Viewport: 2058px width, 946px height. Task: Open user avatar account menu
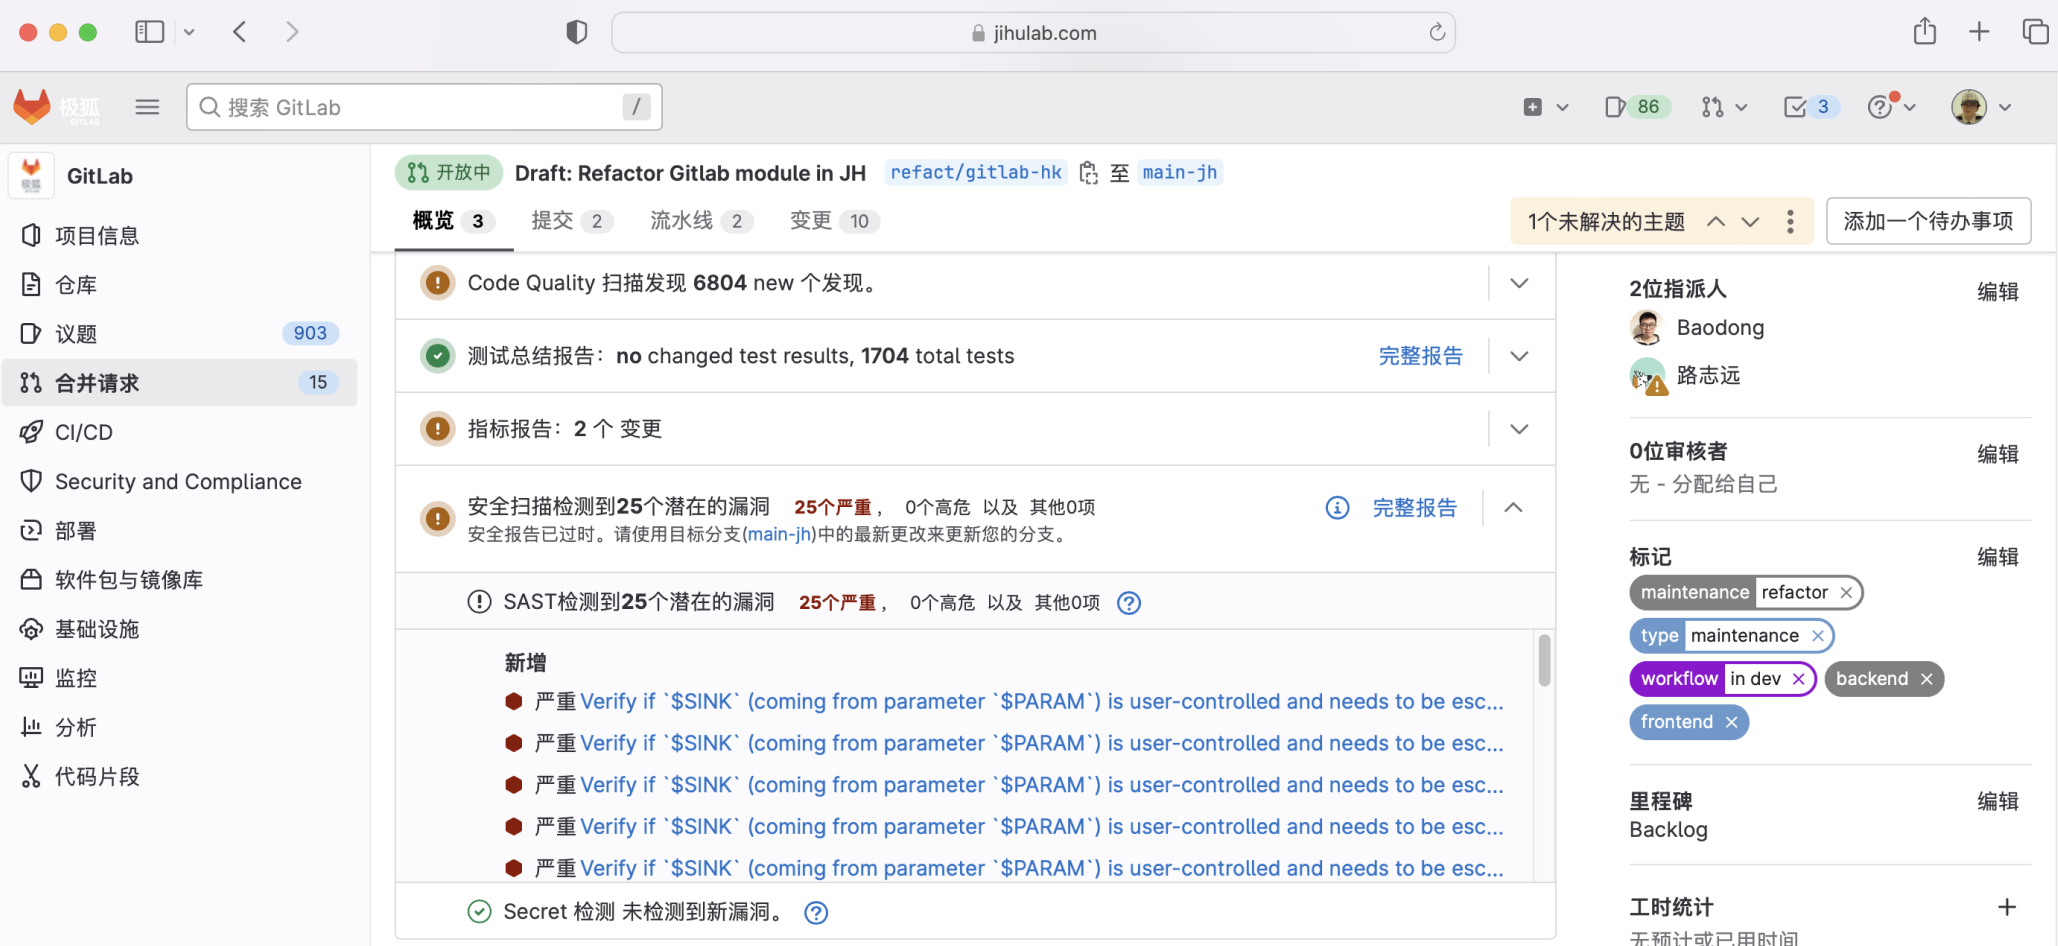(x=1981, y=107)
